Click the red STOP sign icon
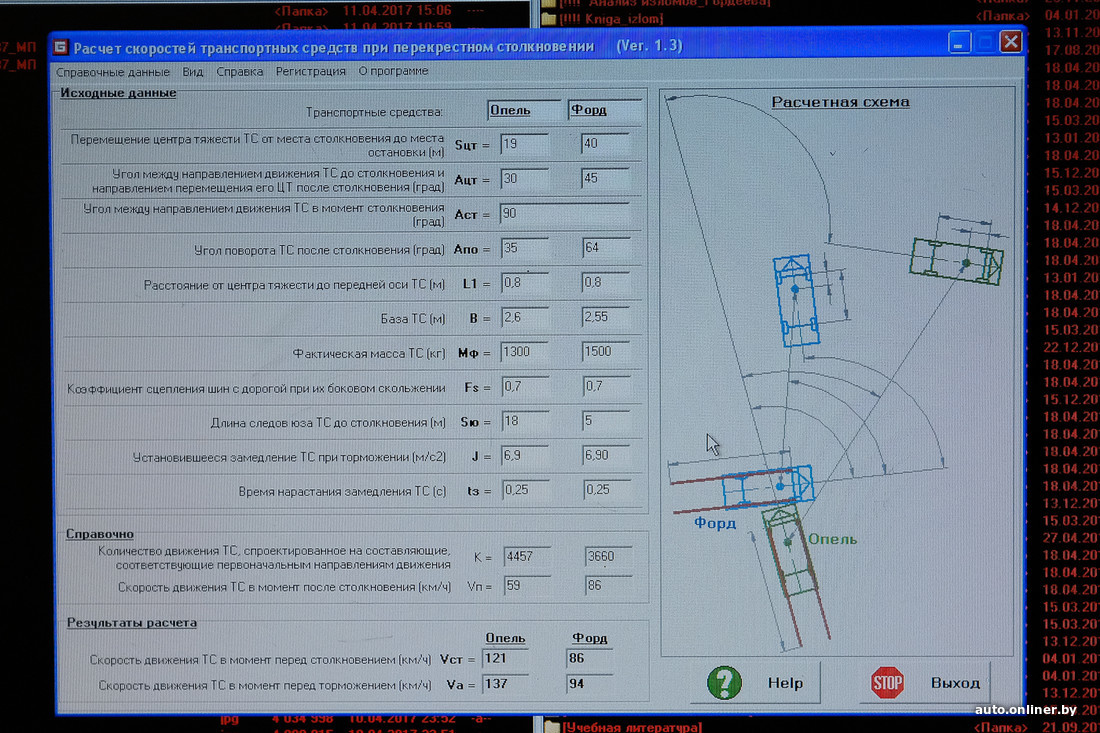The width and height of the screenshot is (1100, 733). 887,682
